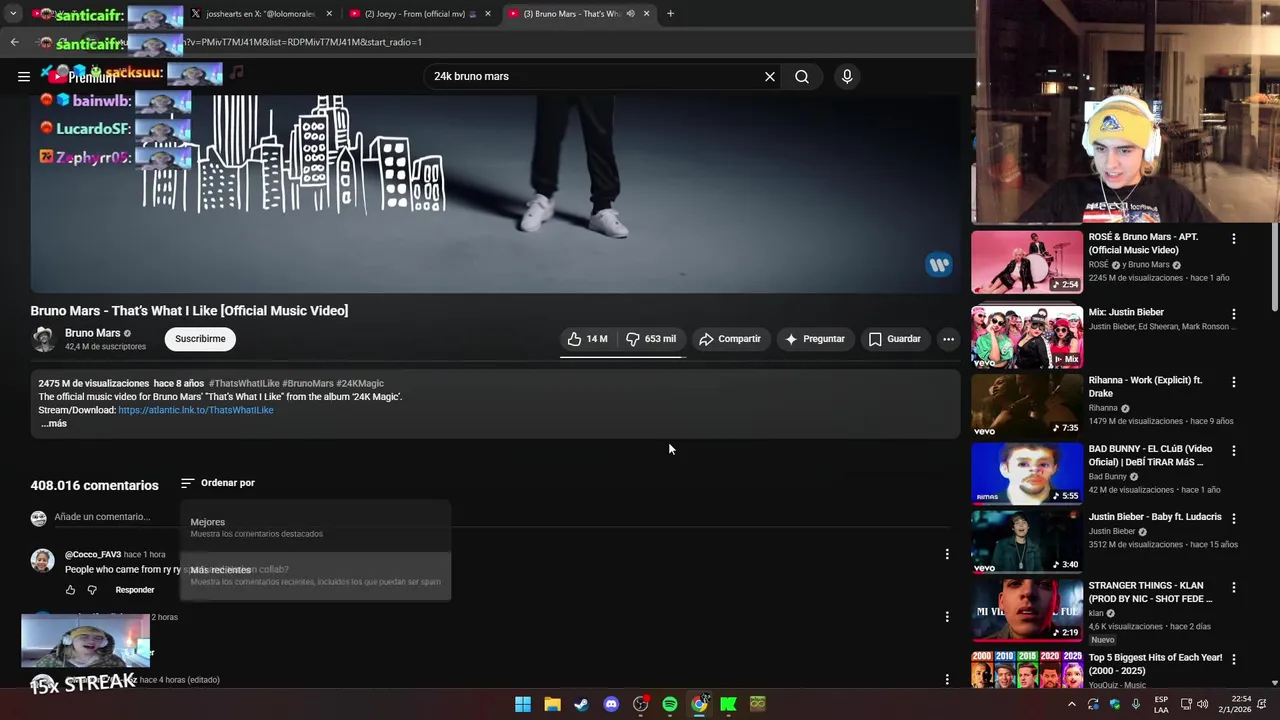Expand the description with ...más
This screenshot has height=720, width=1280.
click(54, 423)
